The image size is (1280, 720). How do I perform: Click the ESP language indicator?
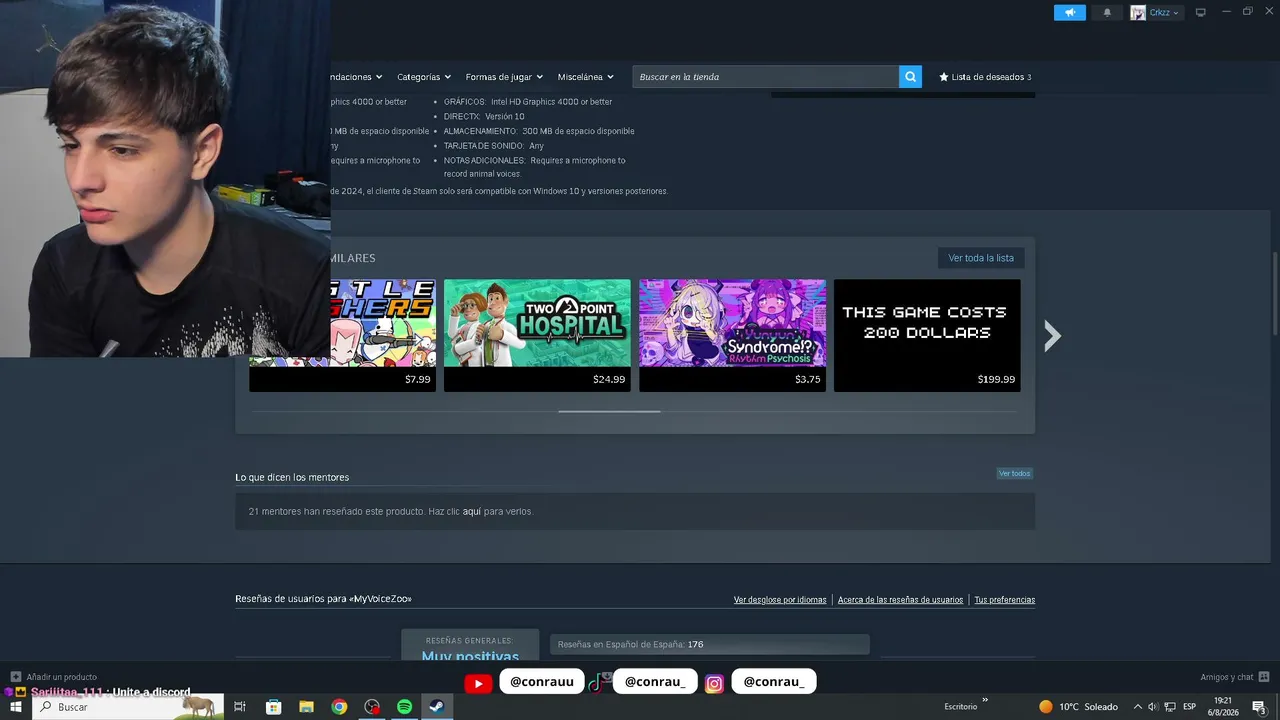(1190, 707)
